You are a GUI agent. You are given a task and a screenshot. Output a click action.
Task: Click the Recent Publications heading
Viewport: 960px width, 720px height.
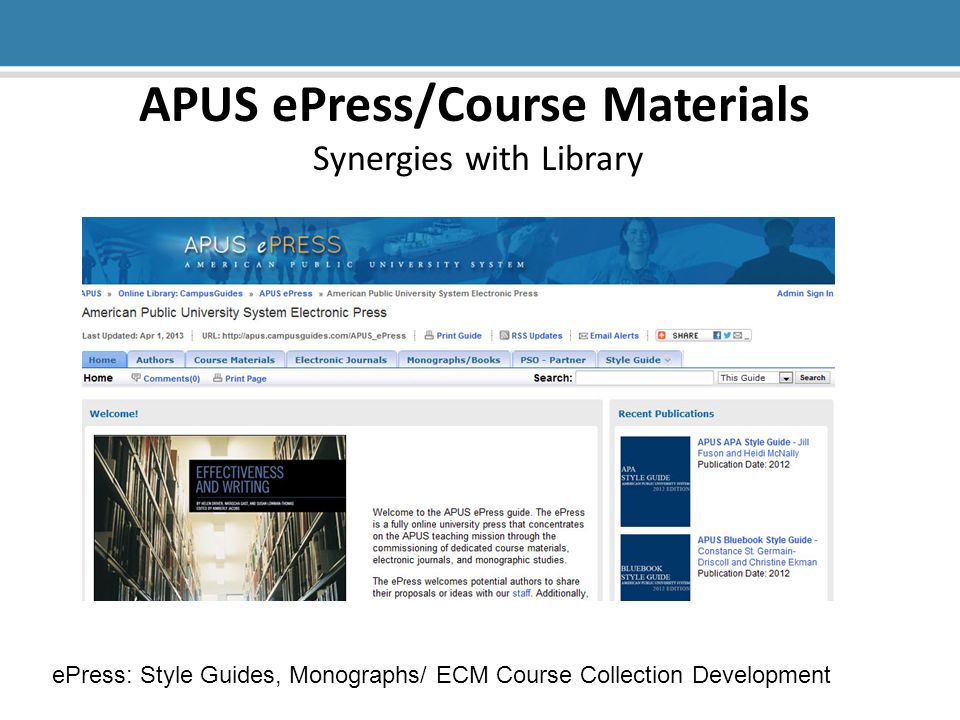coord(666,414)
